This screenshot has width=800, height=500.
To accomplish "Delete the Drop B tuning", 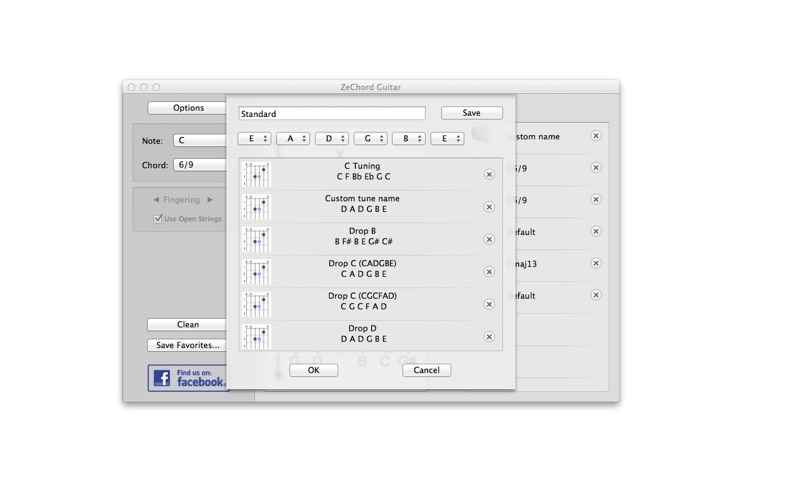I will 489,239.
